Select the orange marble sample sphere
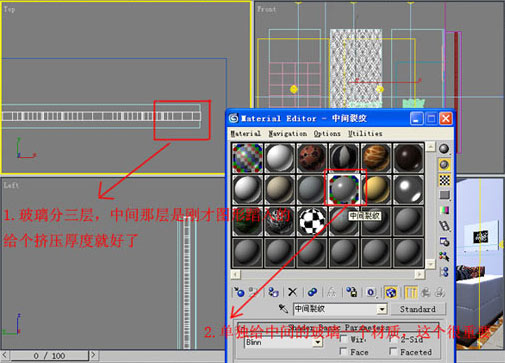This screenshot has height=363, width=505. (x=376, y=158)
